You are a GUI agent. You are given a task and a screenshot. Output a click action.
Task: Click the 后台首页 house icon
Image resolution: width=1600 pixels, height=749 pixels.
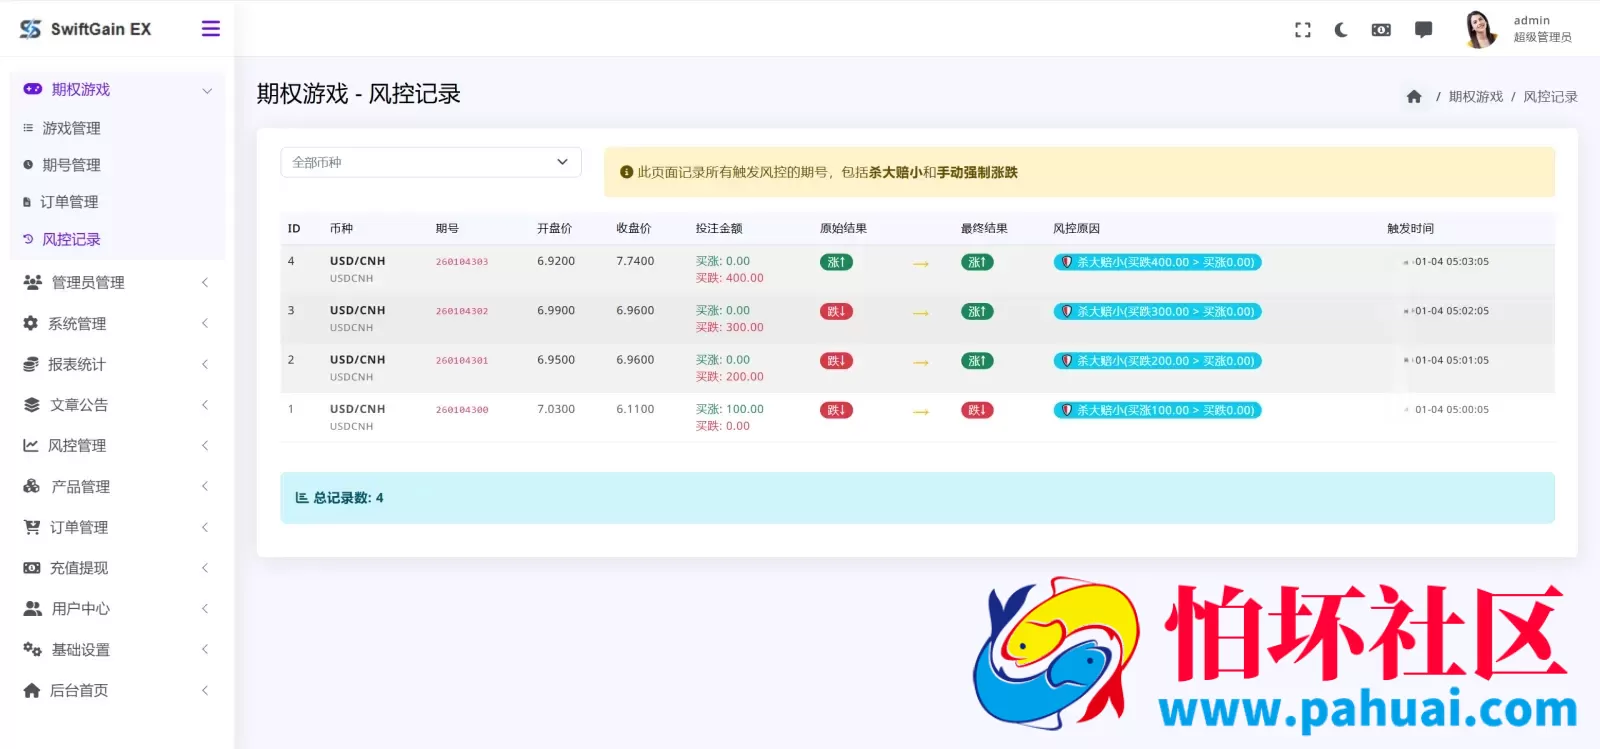coord(32,690)
